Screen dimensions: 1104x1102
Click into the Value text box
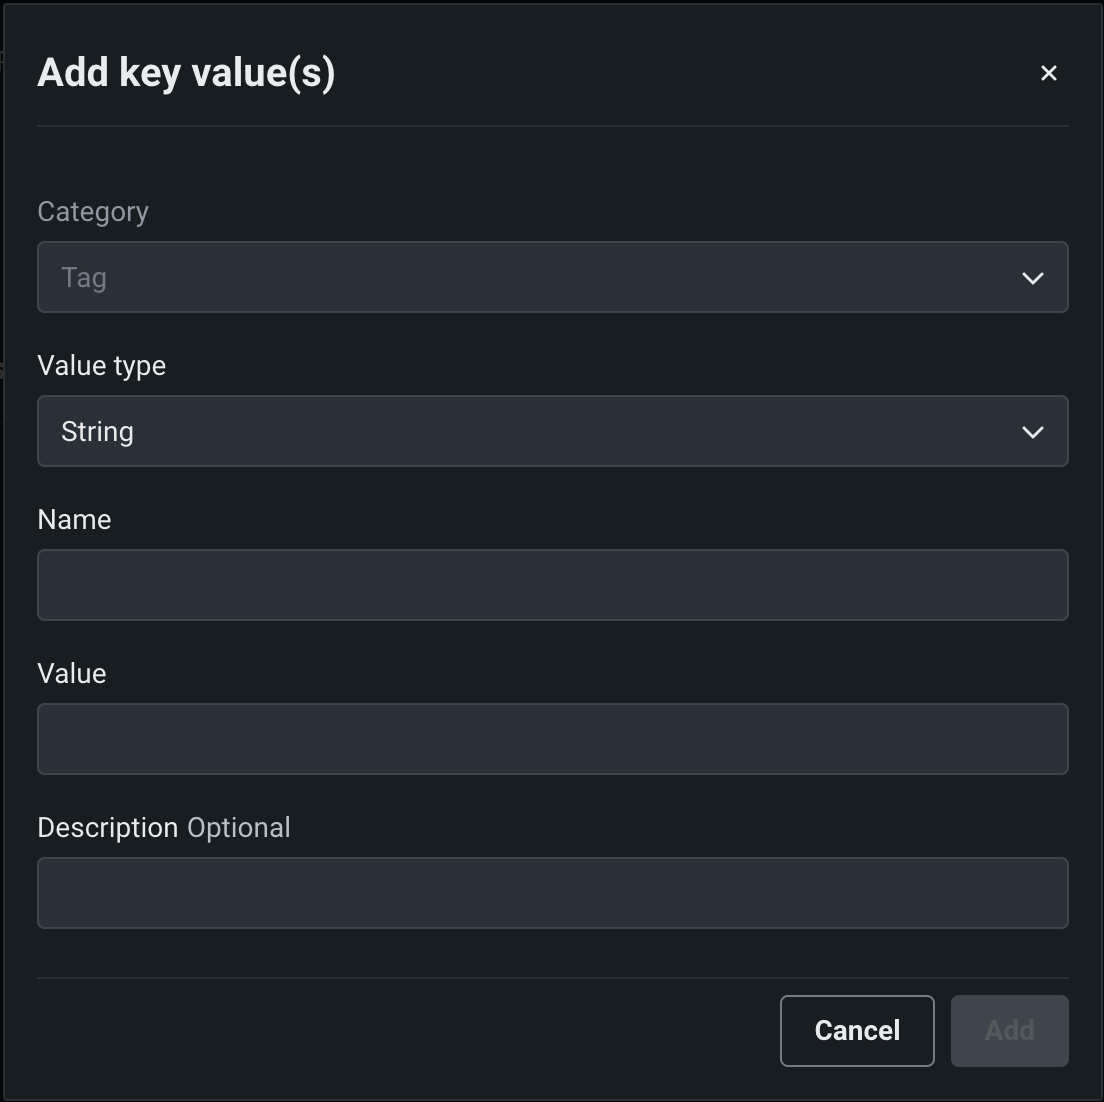point(552,739)
